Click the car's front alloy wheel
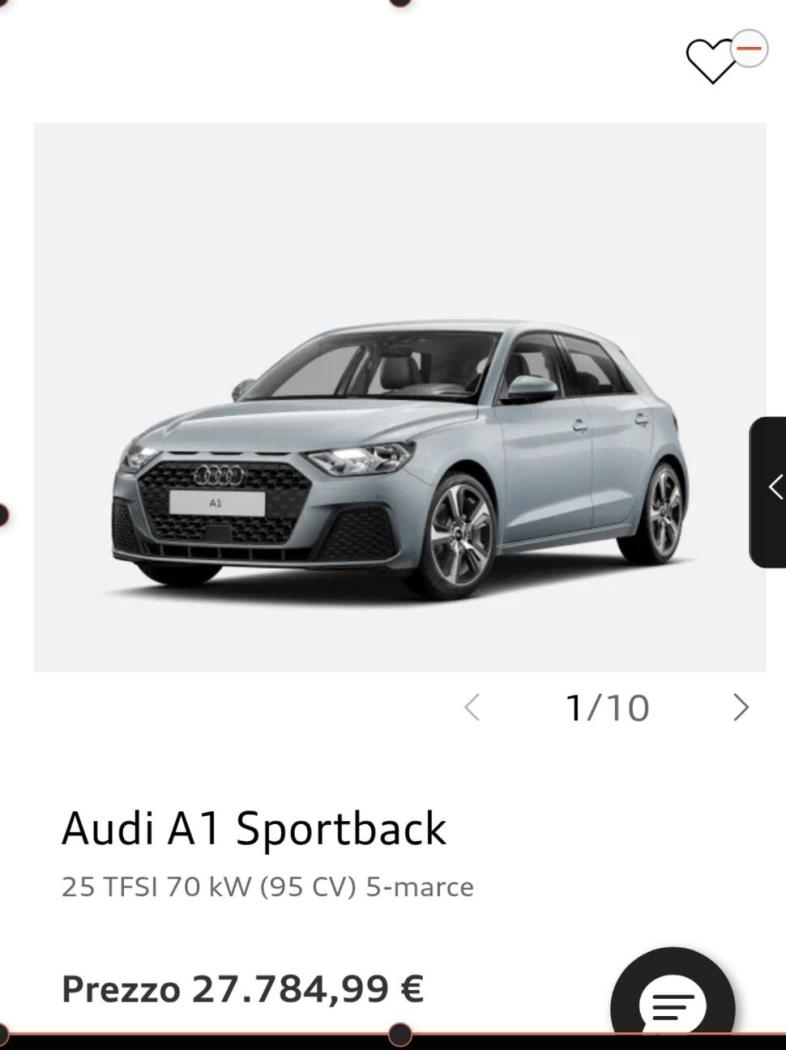Screen dimensions: 786x1050 [x=459, y=536]
